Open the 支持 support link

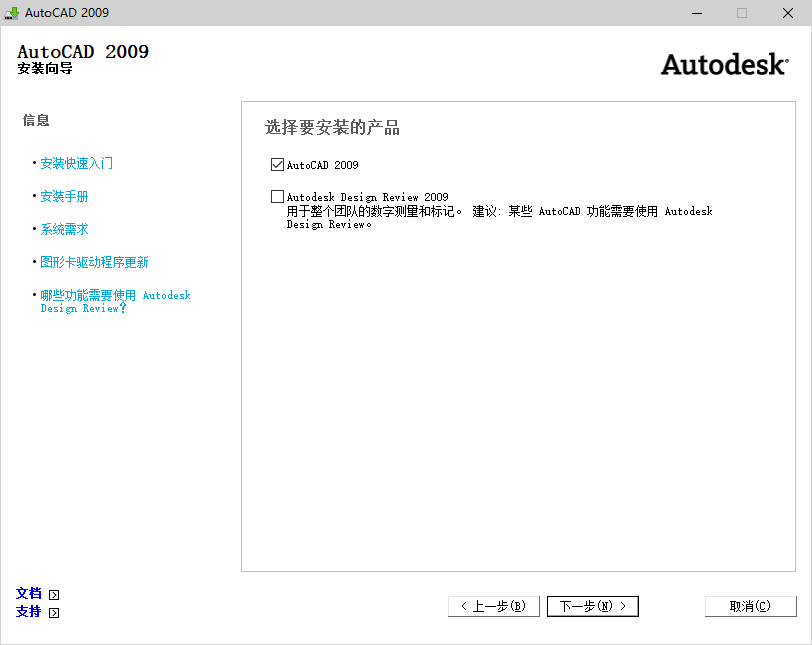tap(28, 611)
